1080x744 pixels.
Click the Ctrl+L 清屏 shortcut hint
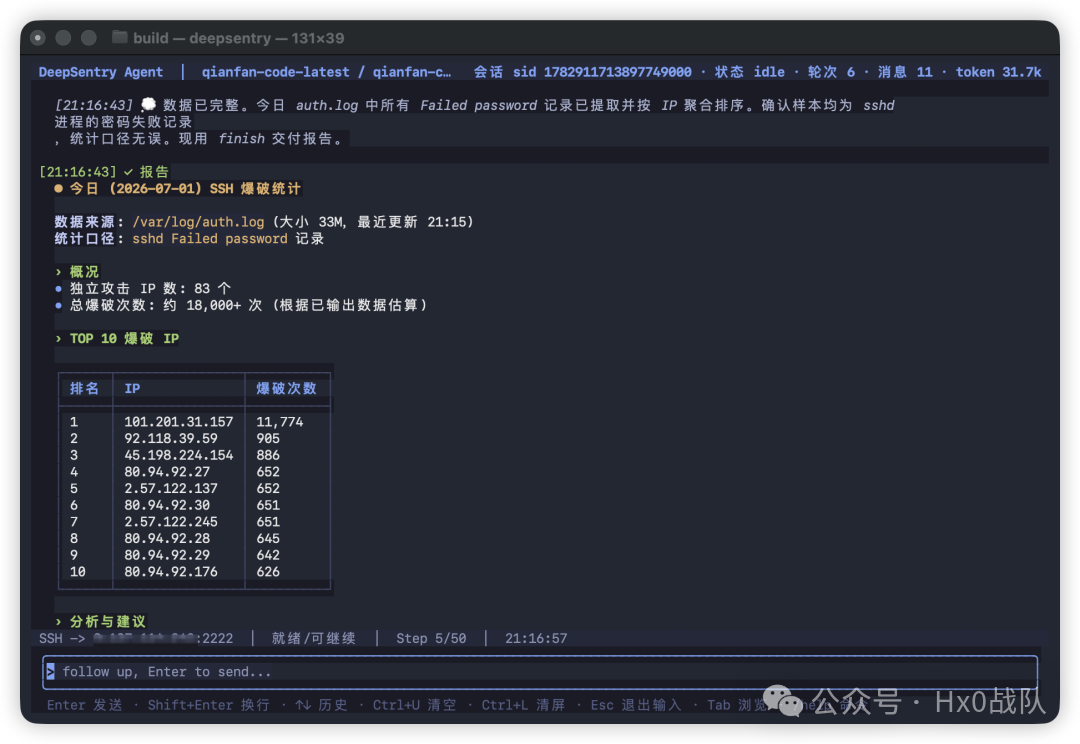[523, 705]
